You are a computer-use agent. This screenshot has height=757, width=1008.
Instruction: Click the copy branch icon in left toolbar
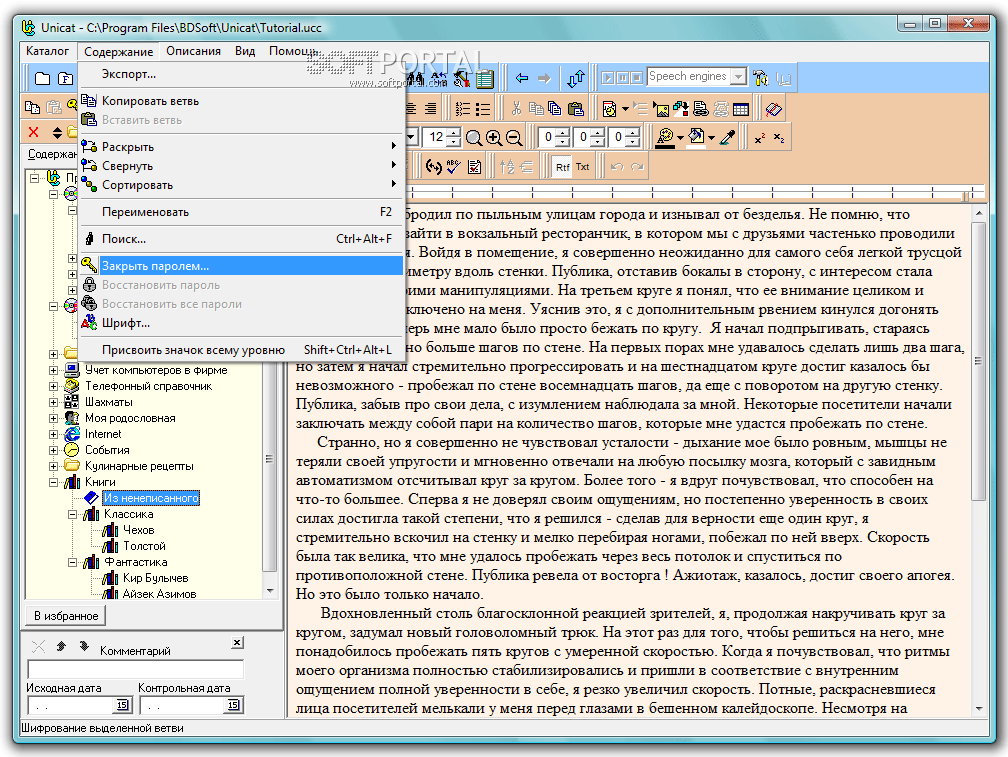tap(32, 107)
